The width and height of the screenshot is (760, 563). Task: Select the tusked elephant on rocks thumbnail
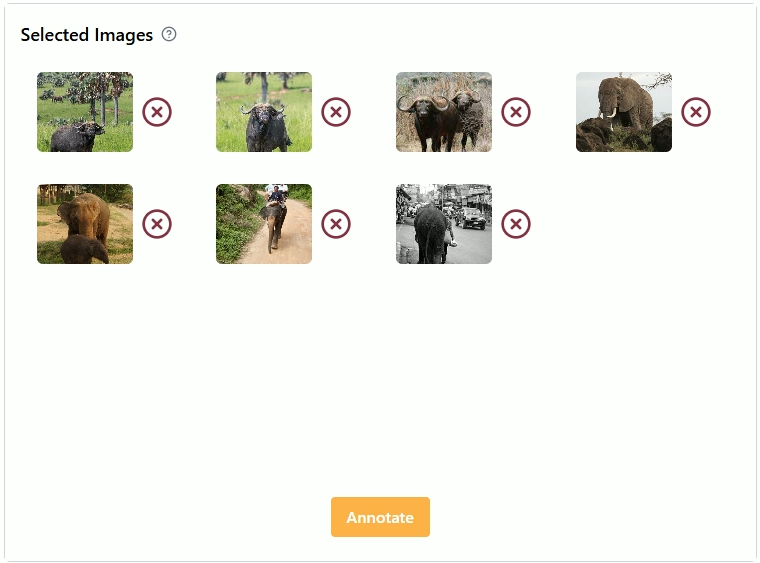[623, 112]
